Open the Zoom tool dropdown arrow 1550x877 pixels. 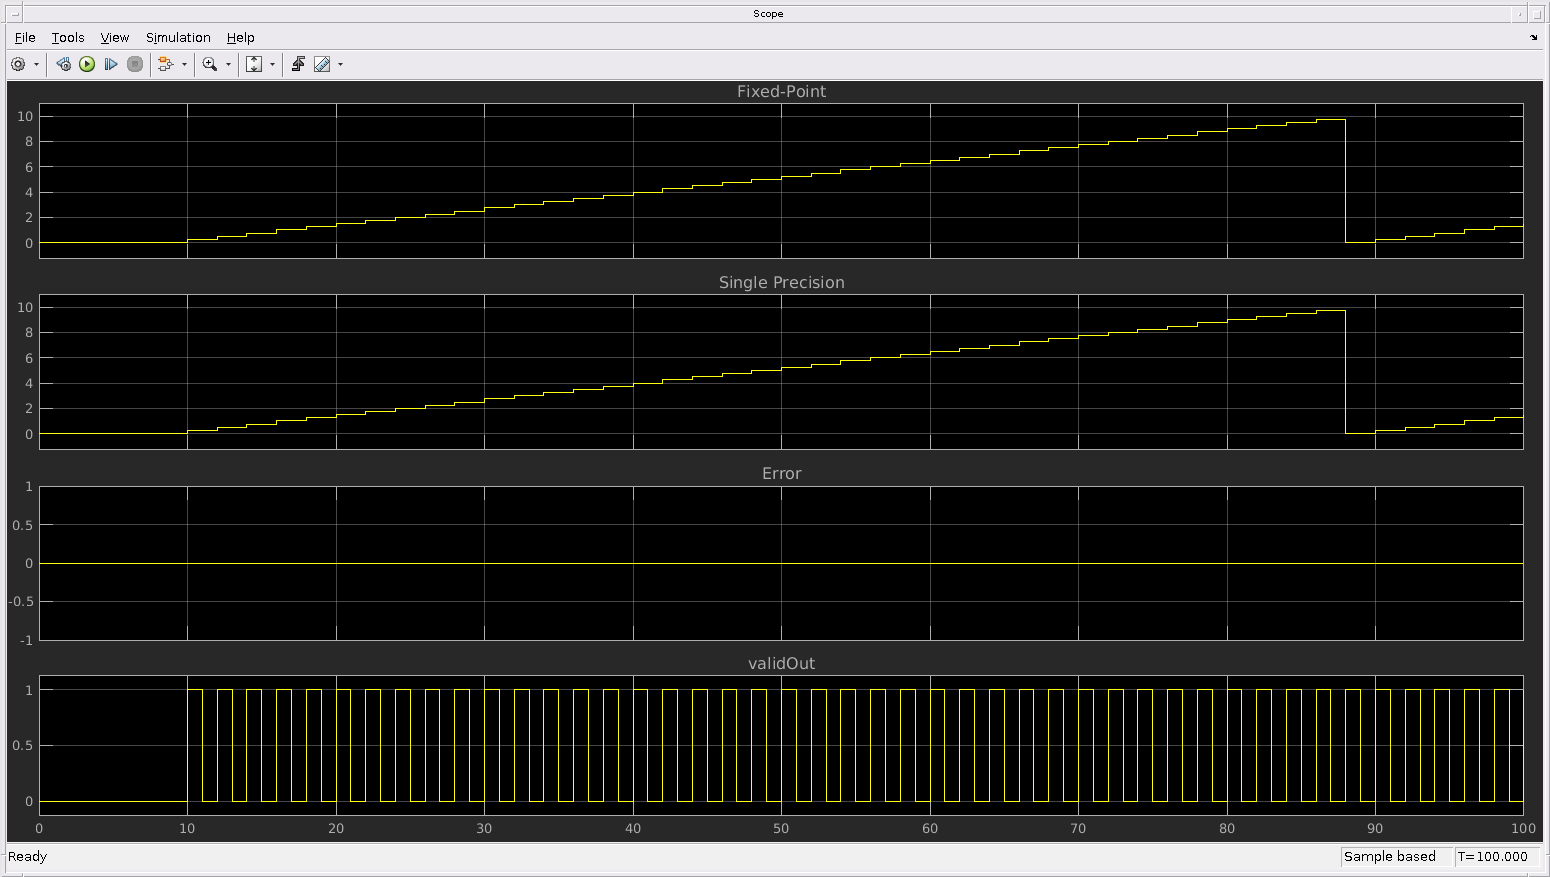click(228, 64)
